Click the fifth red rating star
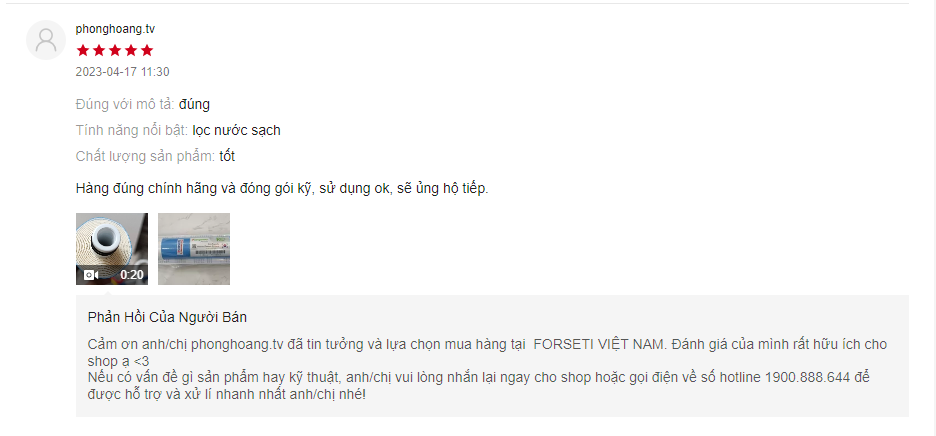This screenshot has width=936, height=436. 147,51
